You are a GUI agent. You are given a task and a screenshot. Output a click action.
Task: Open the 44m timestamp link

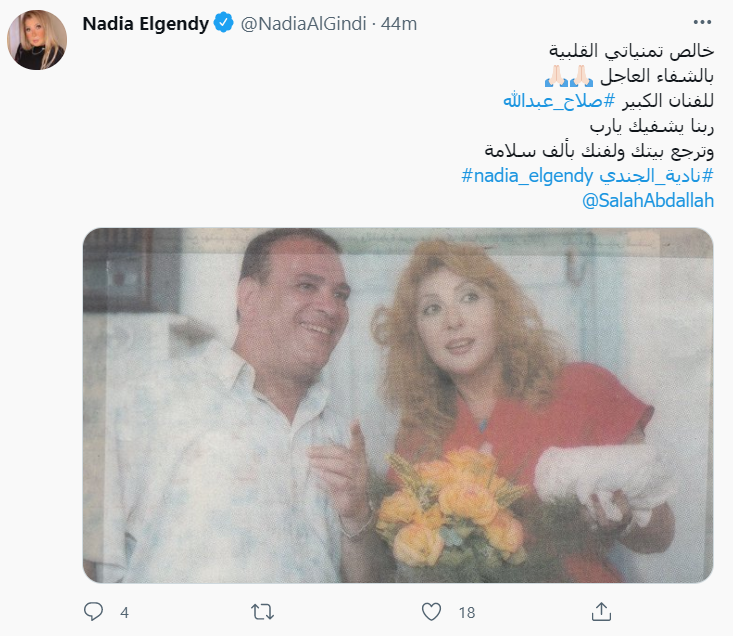399,24
